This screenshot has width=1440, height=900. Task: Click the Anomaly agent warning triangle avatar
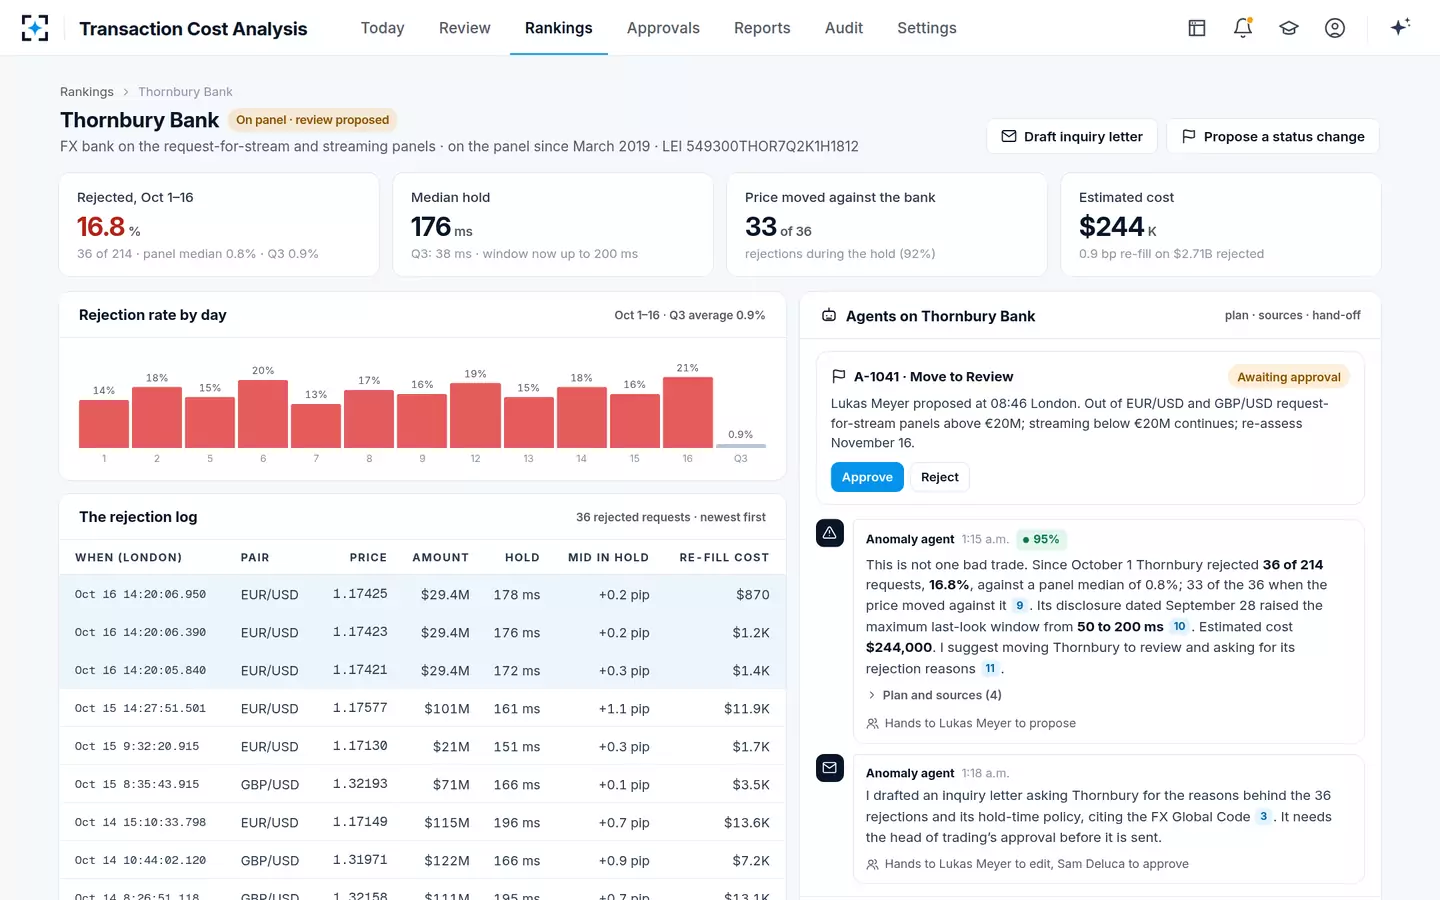tap(830, 533)
